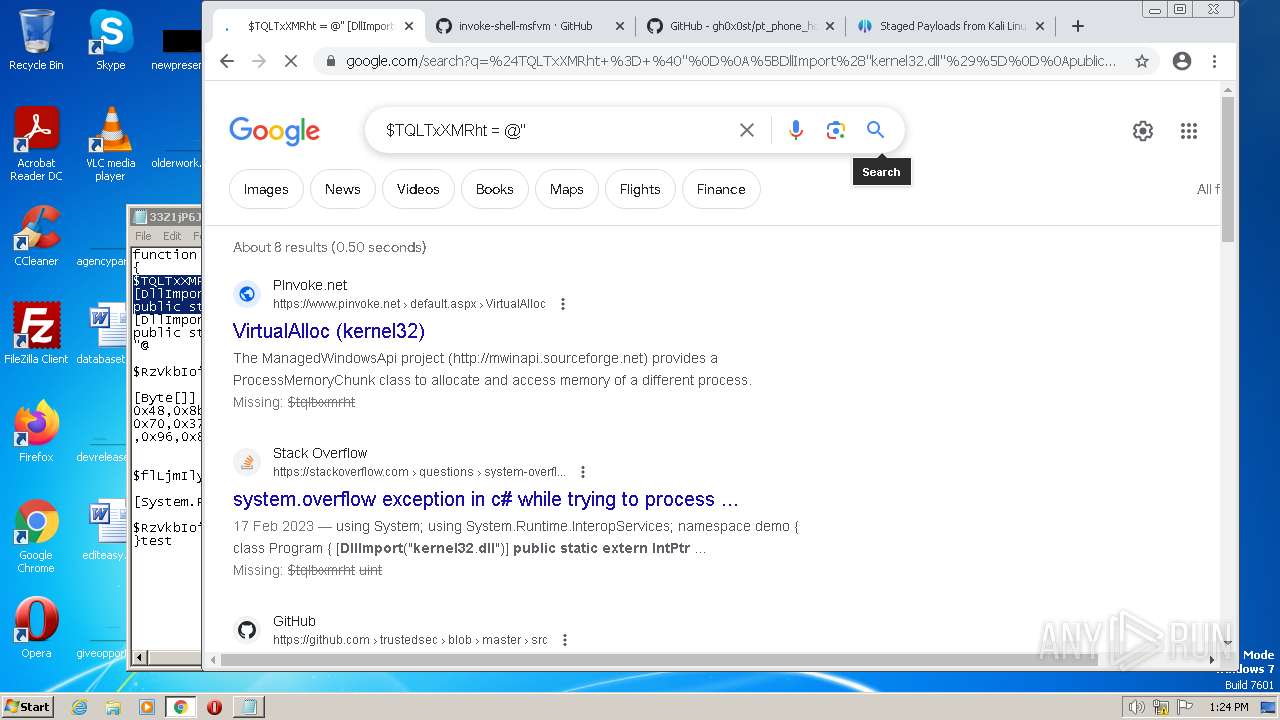Launch Opera desktop shortcut
The width and height of the screenshot is (1280, 720).
pyautogui.click(x=36, y=628)
